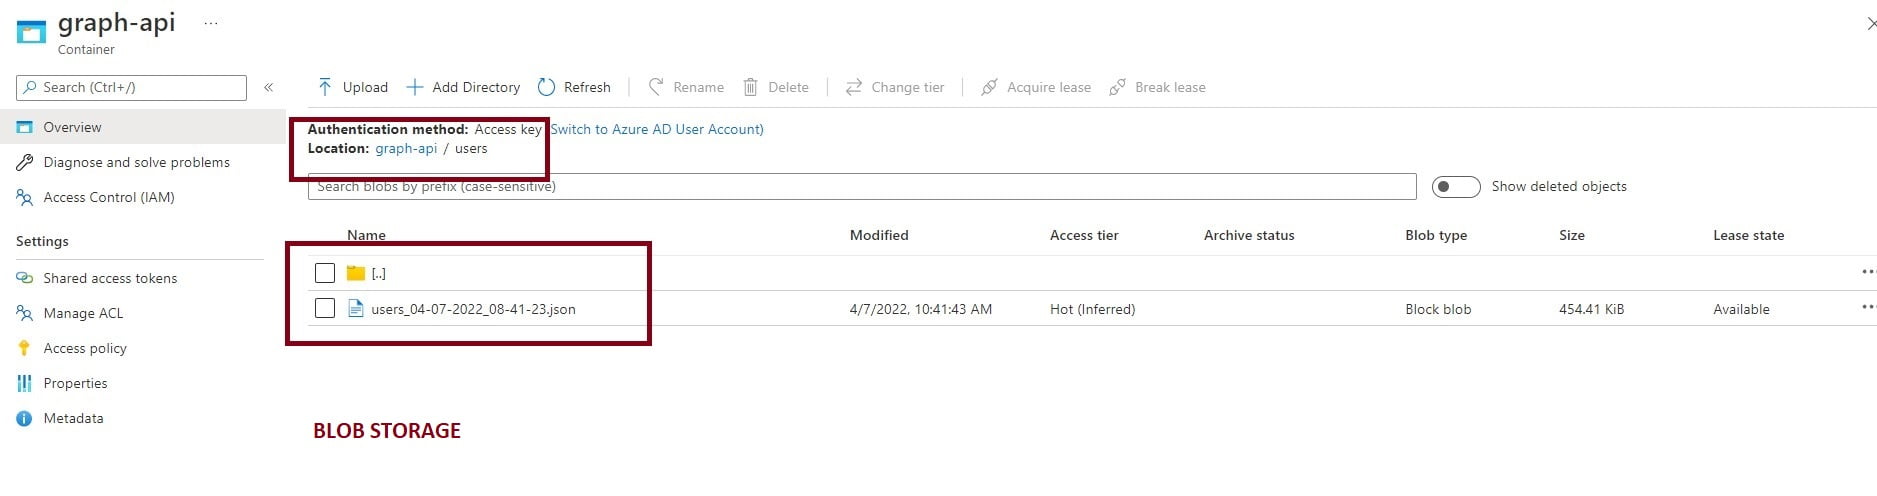The height and width of the screenshot is (496, 1877).
Task: Click the graph-api container icon in the header
Action: tap(31, 31)
